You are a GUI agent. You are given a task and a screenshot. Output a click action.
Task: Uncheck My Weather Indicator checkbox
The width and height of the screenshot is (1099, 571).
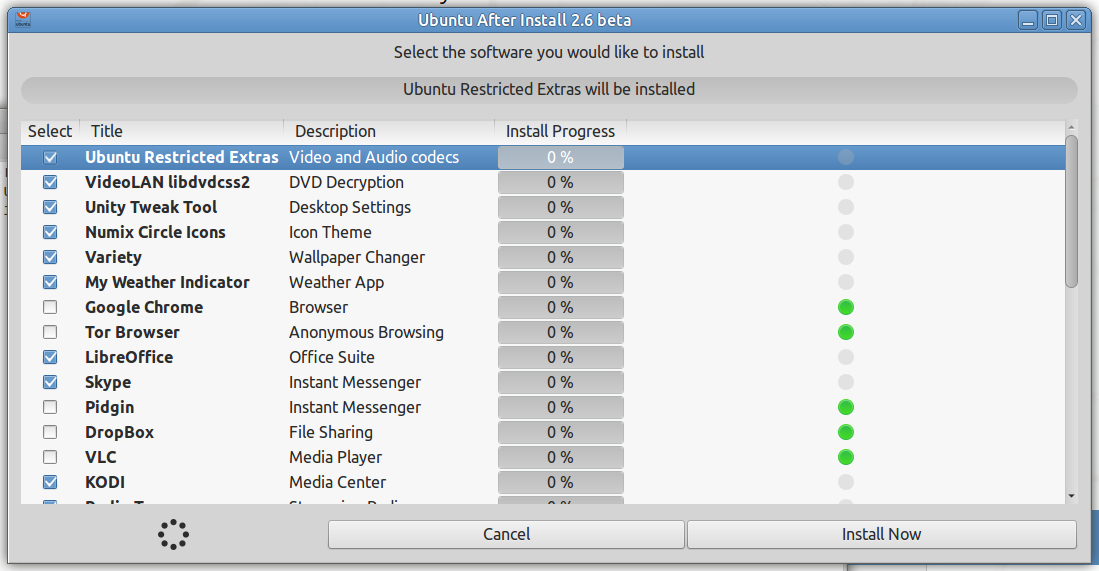click(50, 282)
